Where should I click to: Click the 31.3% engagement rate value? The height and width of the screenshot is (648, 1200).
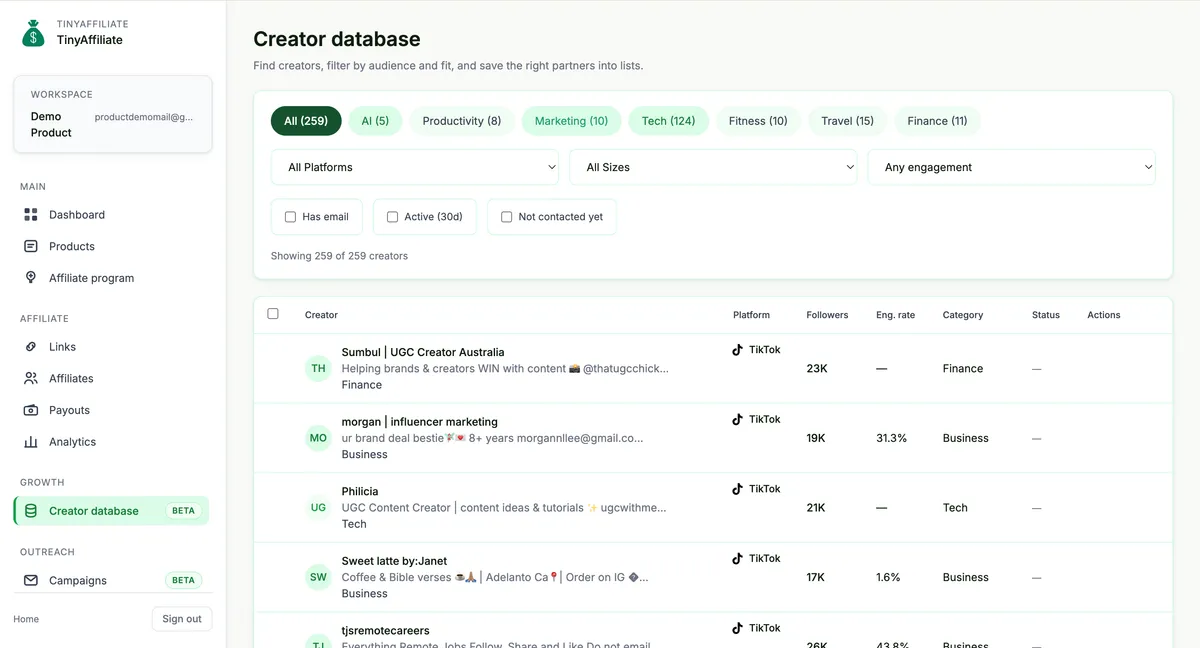[x=891, y=438]
